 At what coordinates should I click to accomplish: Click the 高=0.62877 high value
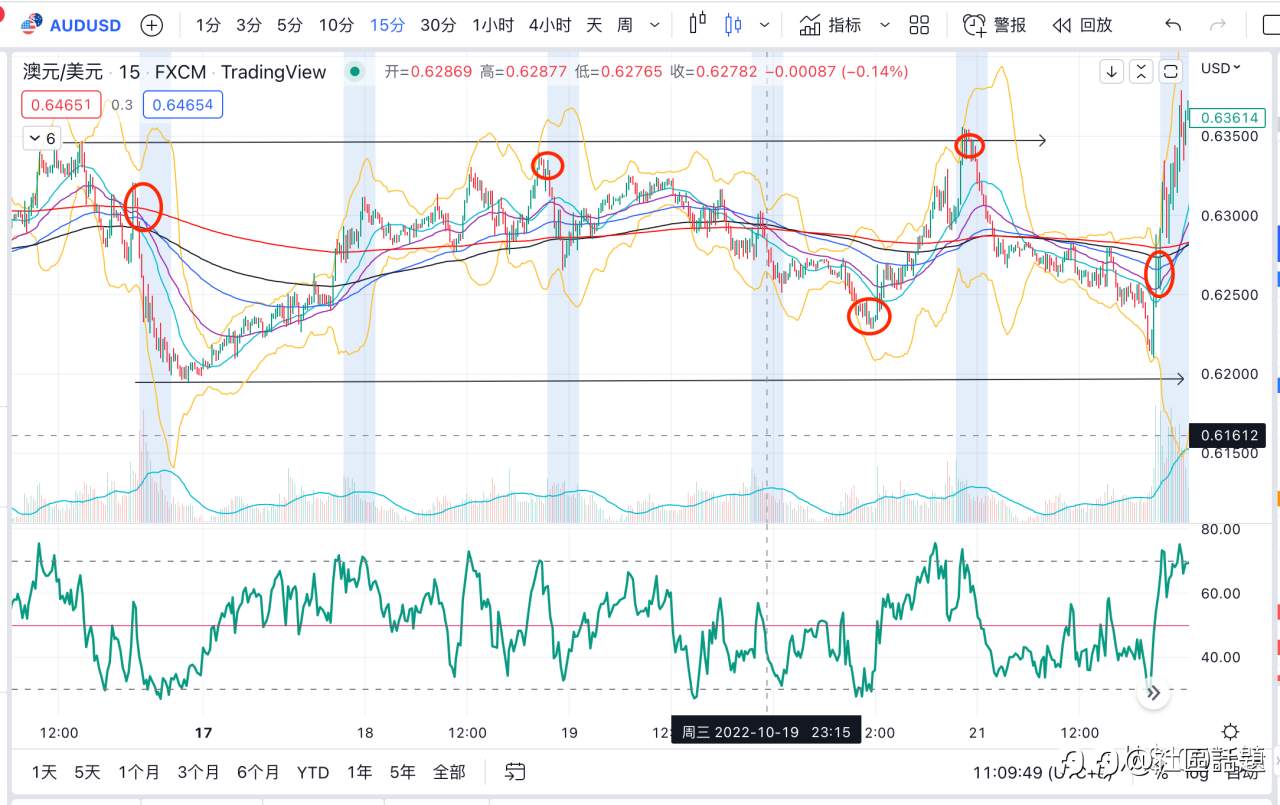[525, 72]
